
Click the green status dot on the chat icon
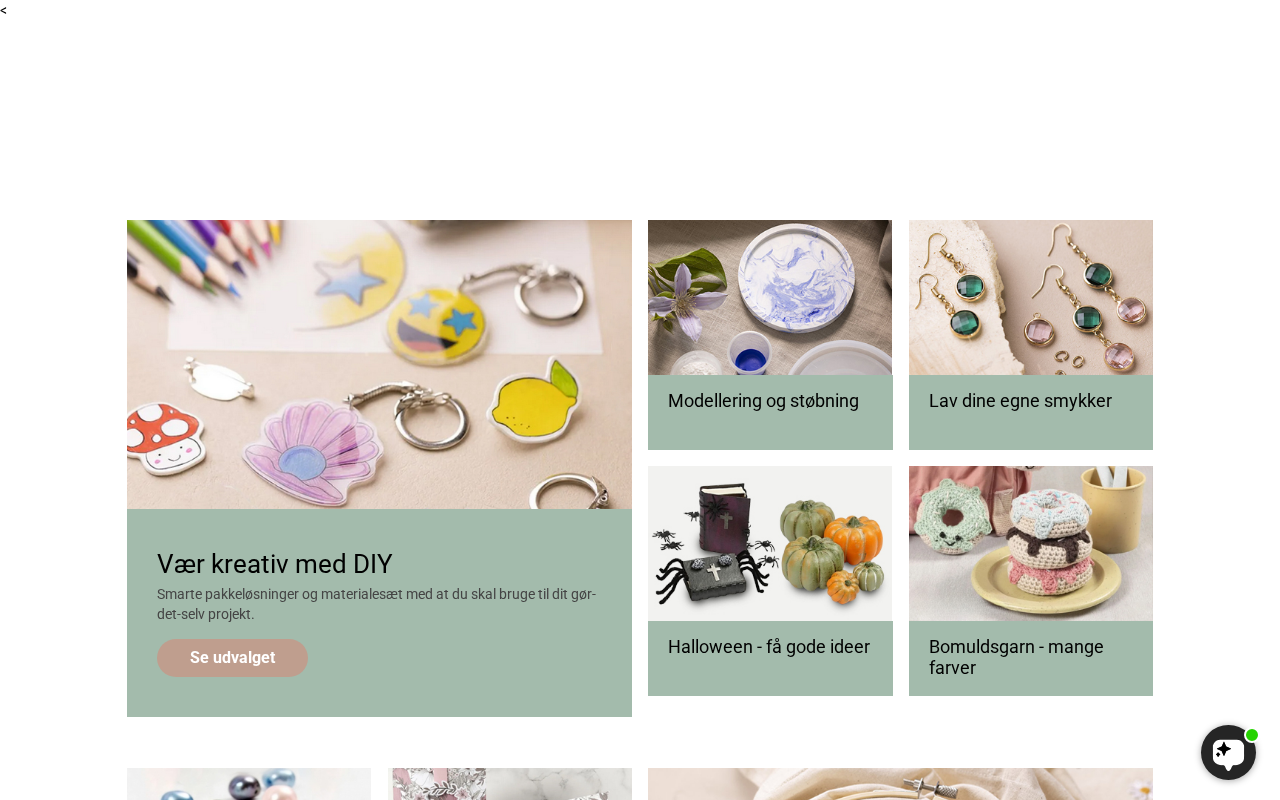(x=1251, y=735)
